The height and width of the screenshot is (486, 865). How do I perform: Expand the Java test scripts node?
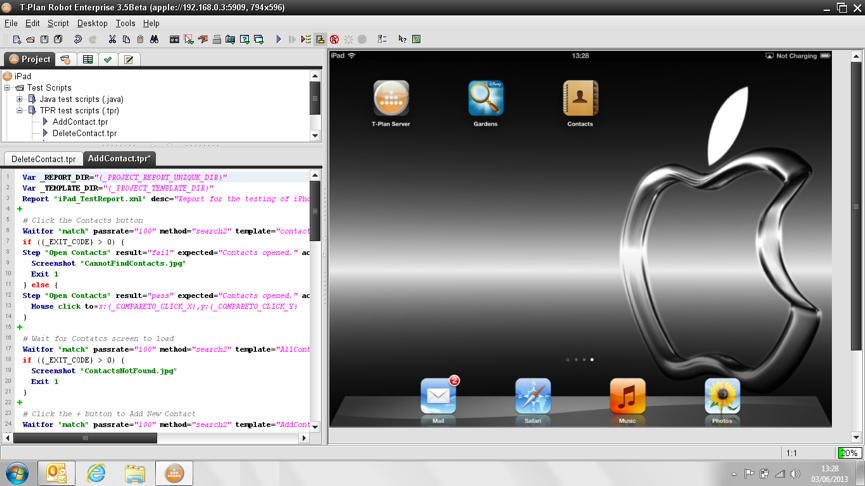coord(19,99)
